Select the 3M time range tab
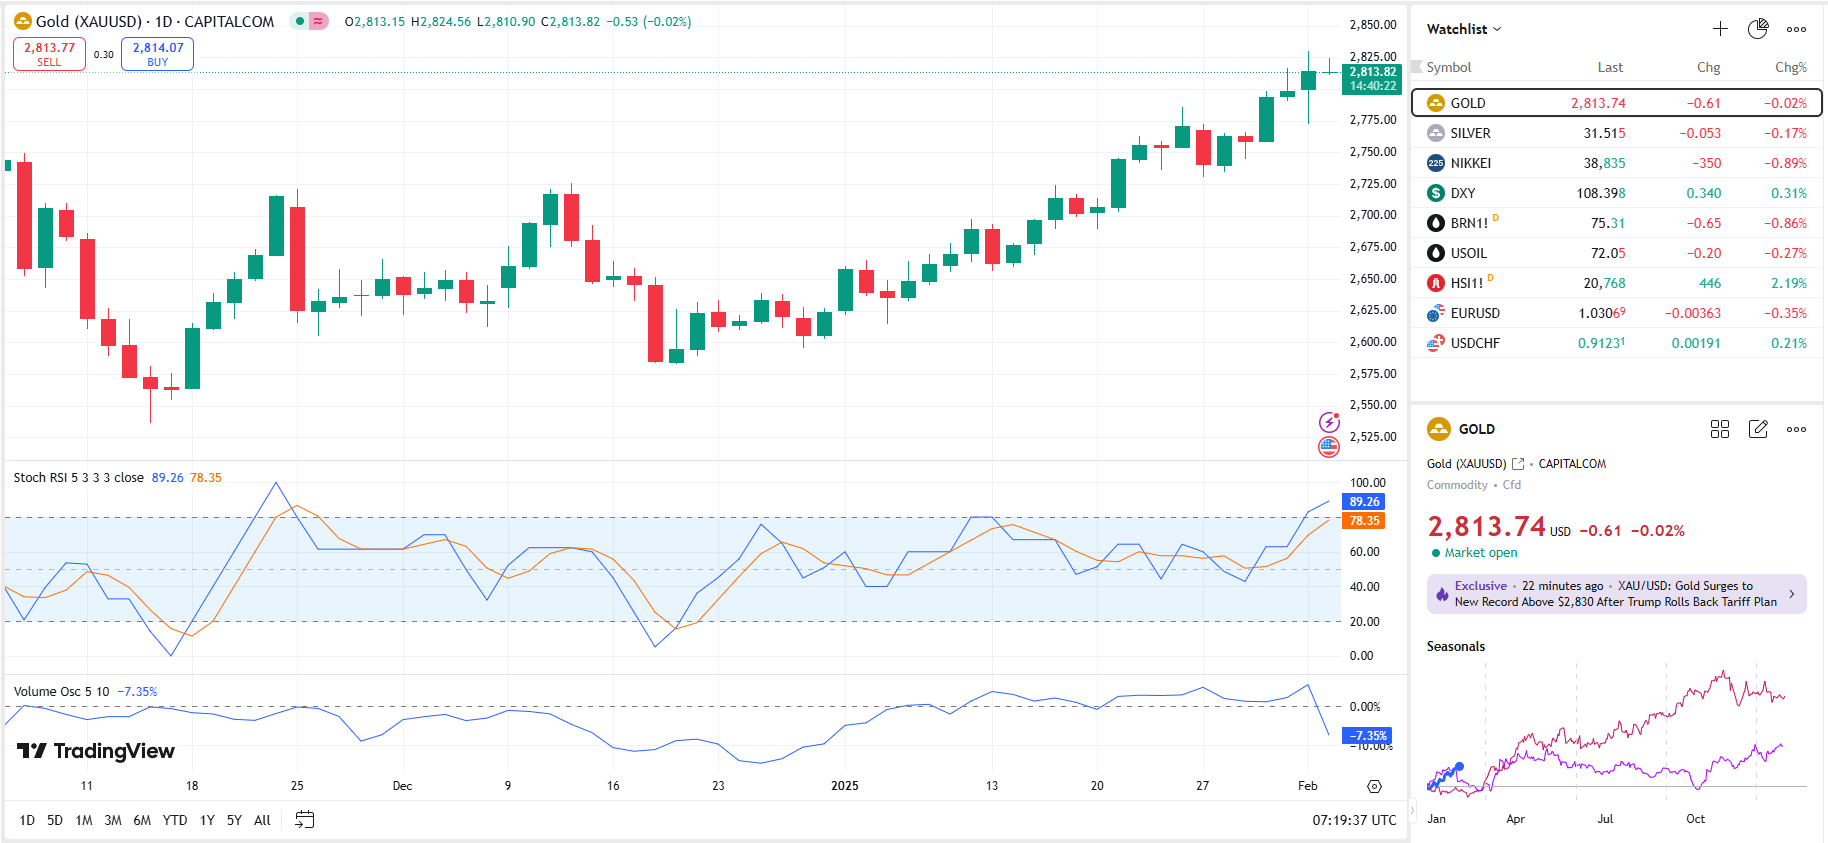Image resolution: width=1828 pixels, height=843 pixels. click(113, 820)
